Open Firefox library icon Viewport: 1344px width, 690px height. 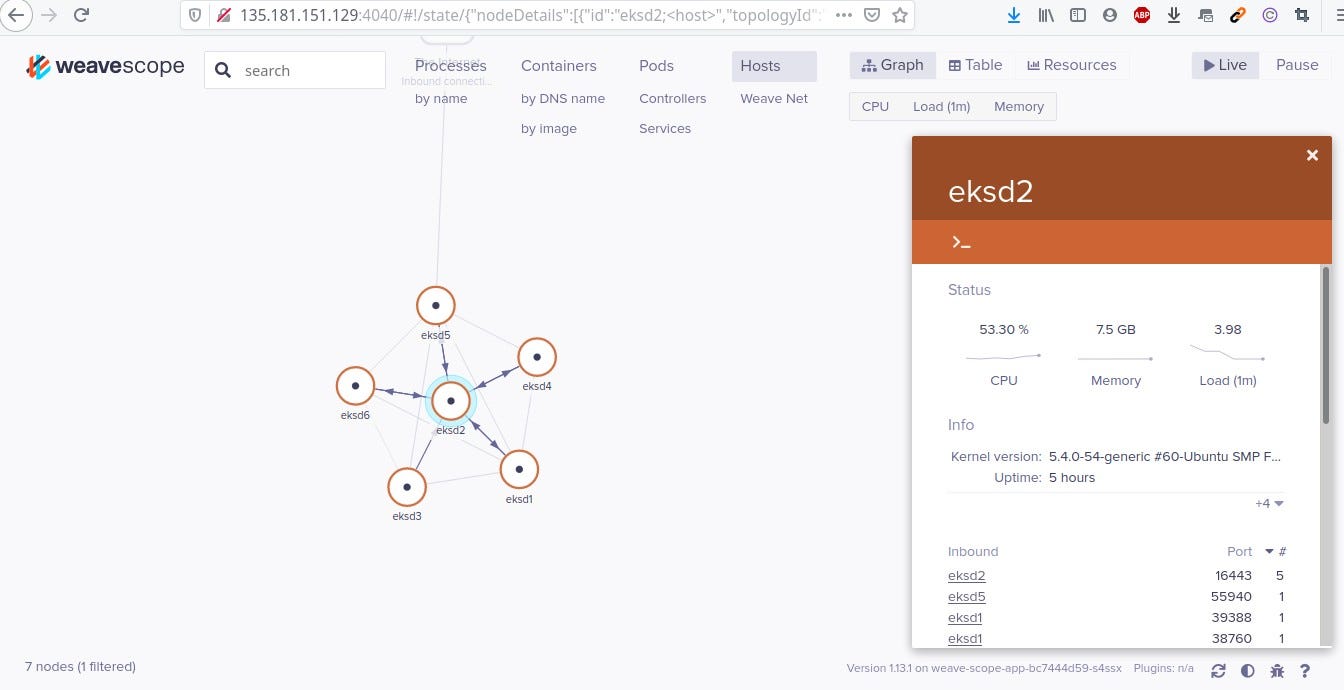1046,15
